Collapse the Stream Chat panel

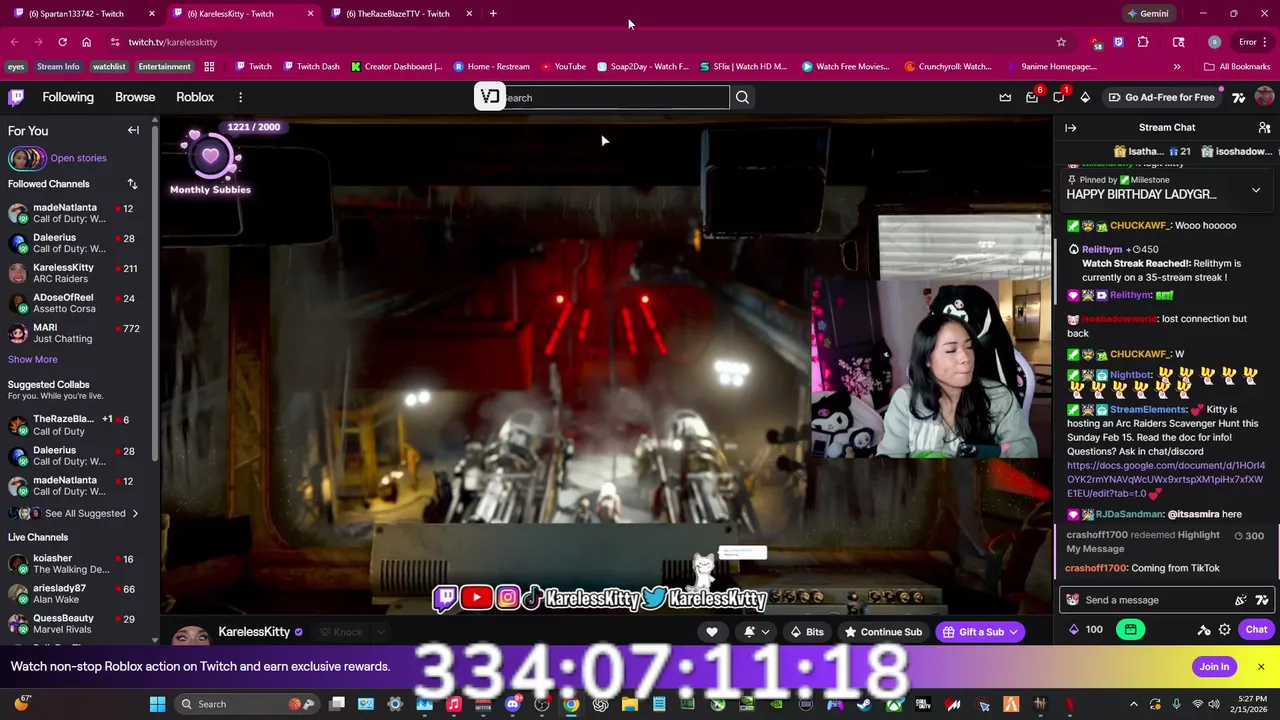(1070, 128)
